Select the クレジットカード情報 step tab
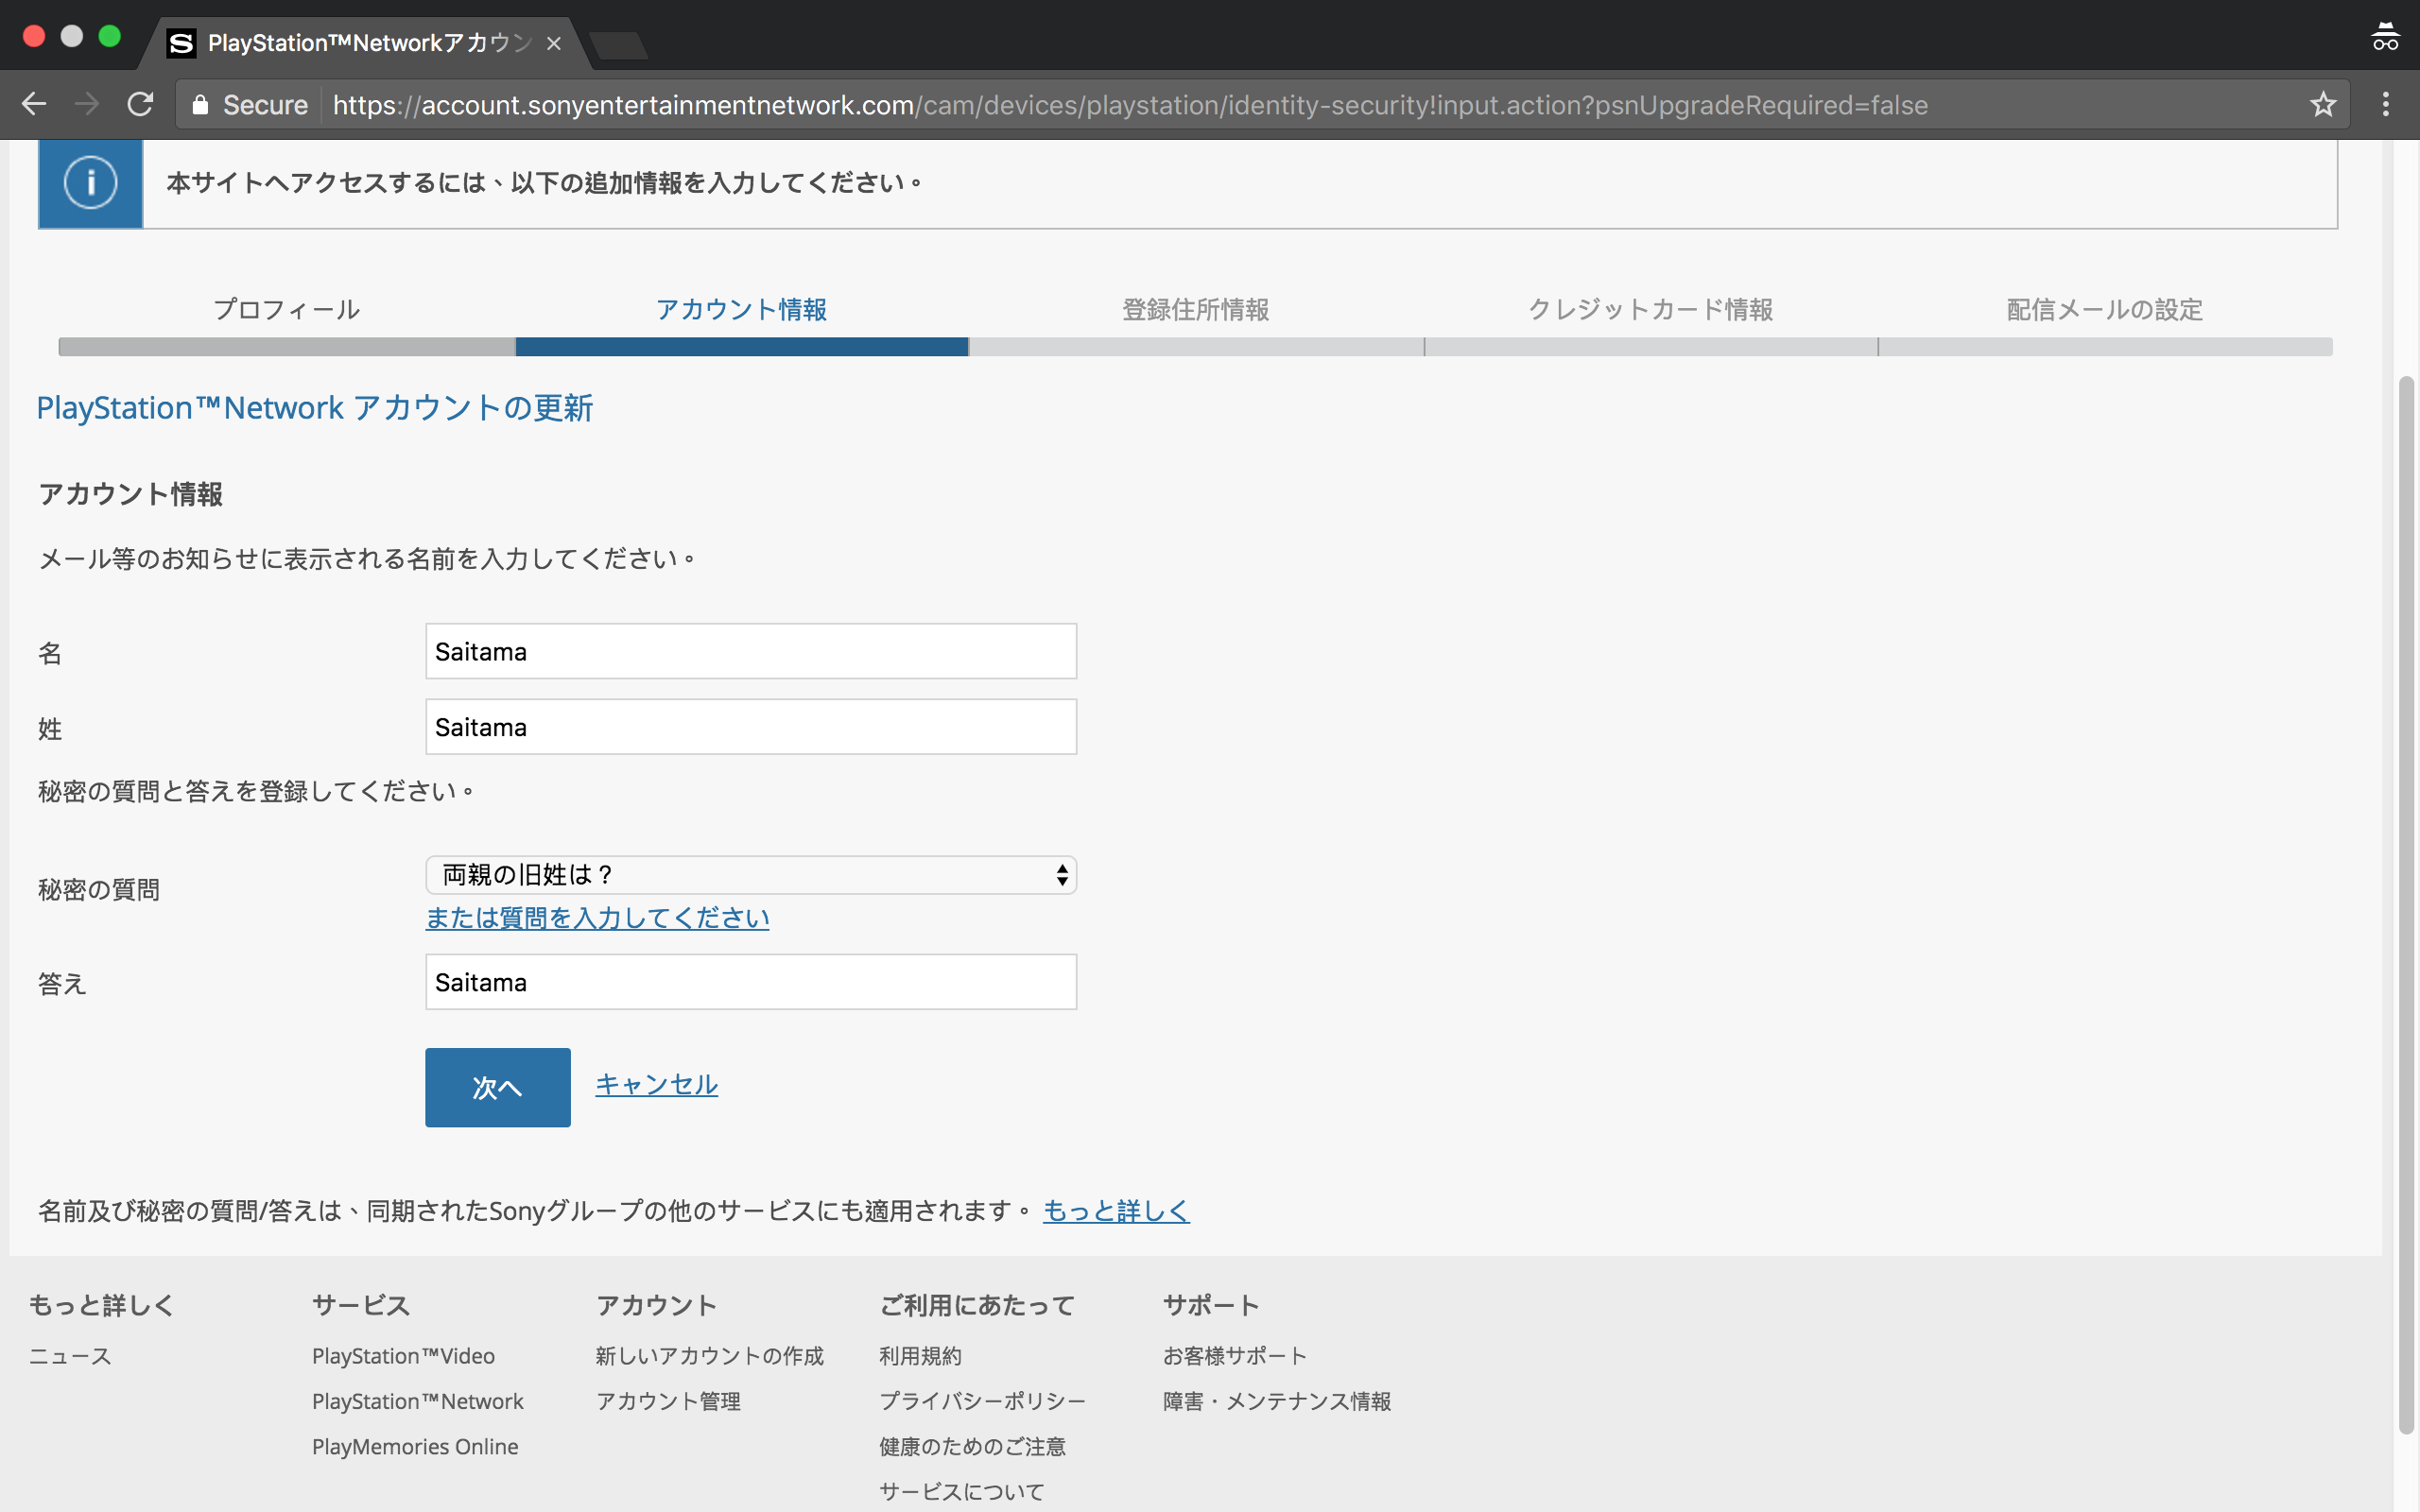2420x1512 pixels. click(x=1651, y=310)
